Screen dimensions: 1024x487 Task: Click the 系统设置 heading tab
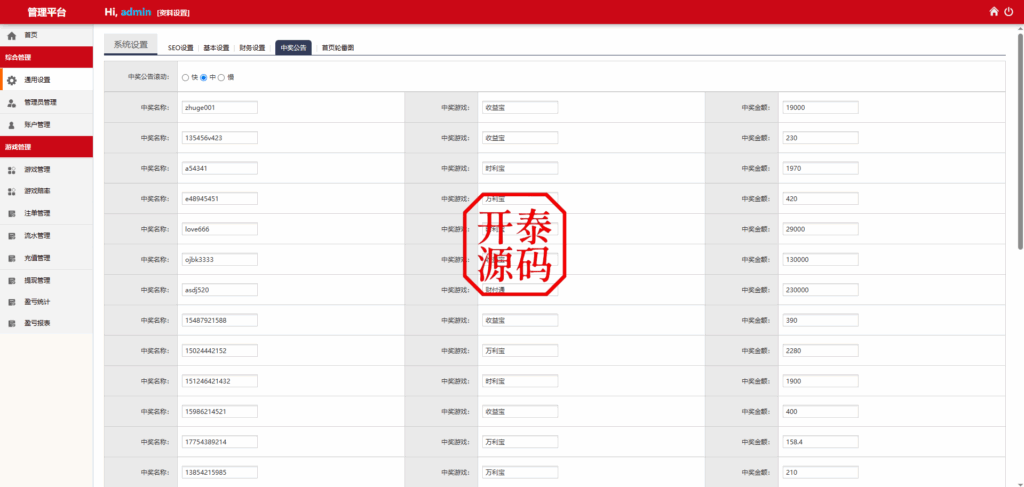[131, 44]
